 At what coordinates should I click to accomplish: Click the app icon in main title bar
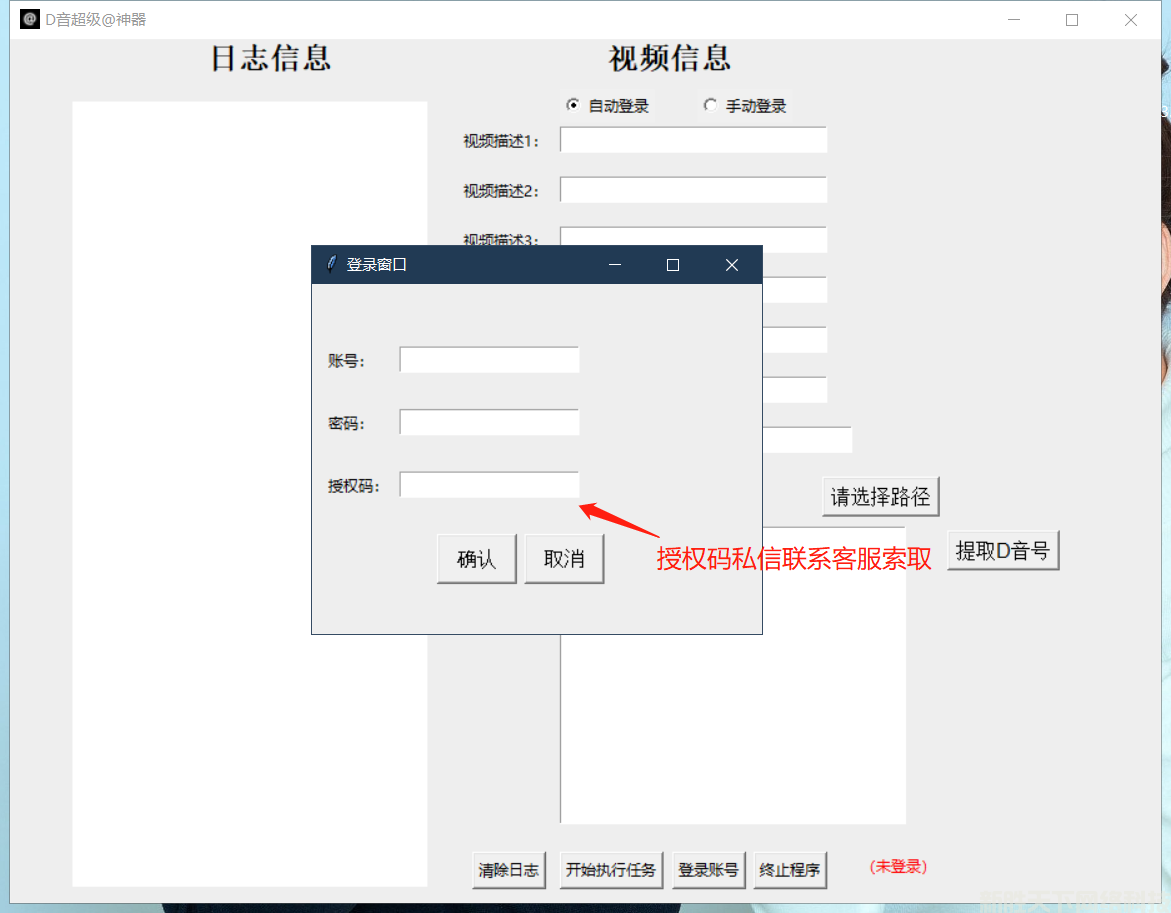tap(30, 19)
